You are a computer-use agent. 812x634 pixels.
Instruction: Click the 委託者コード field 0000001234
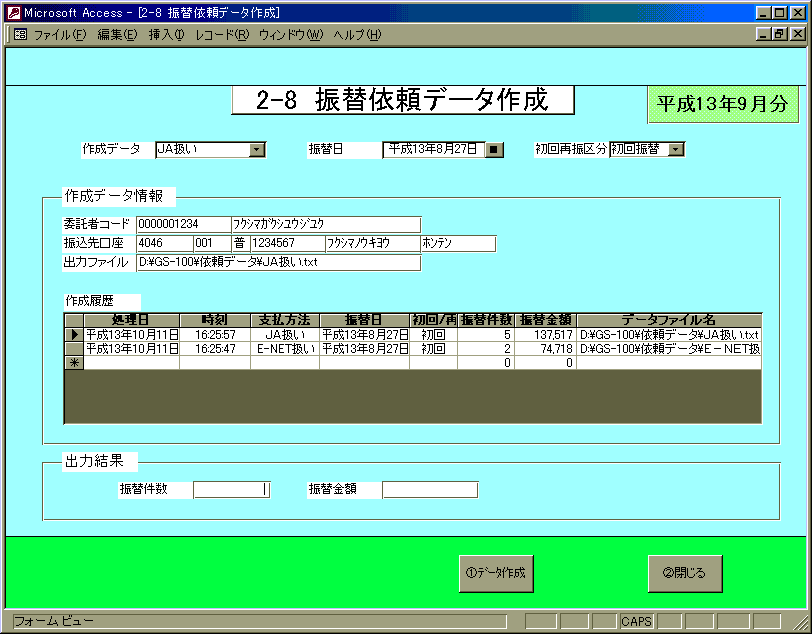click(x=183, y=224)
